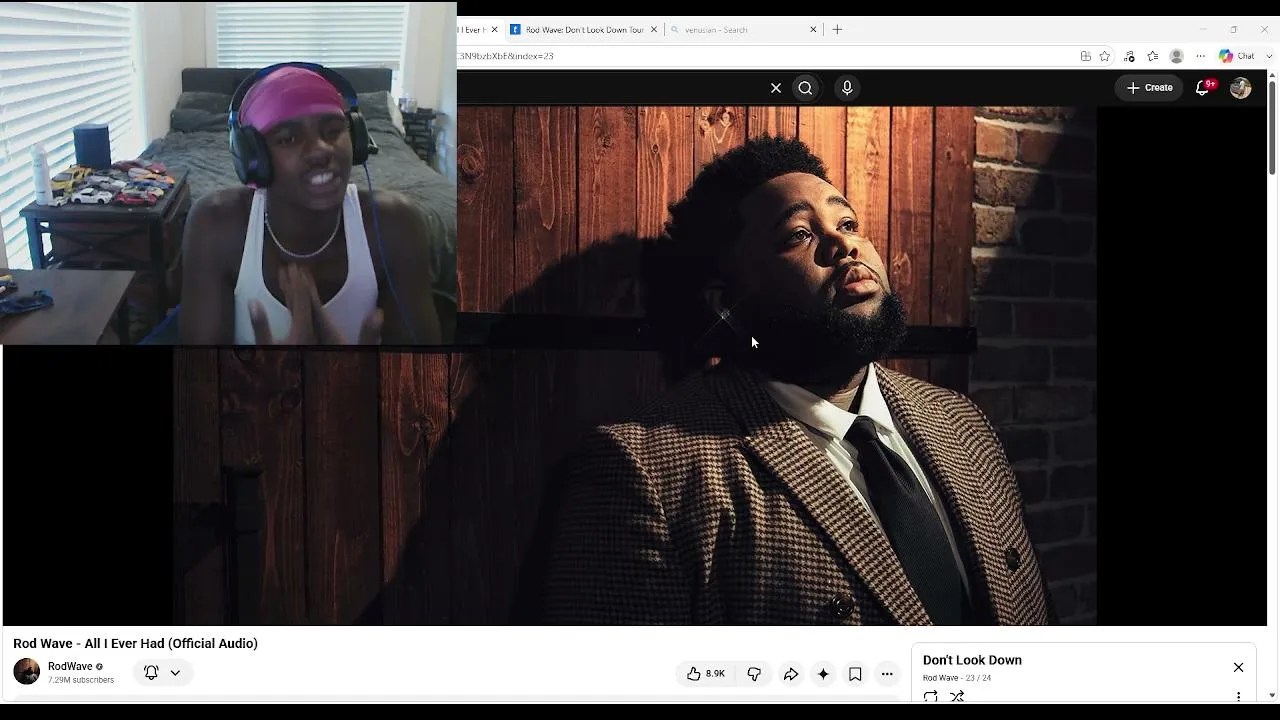Open more actions menu under the video

(887, 674)
